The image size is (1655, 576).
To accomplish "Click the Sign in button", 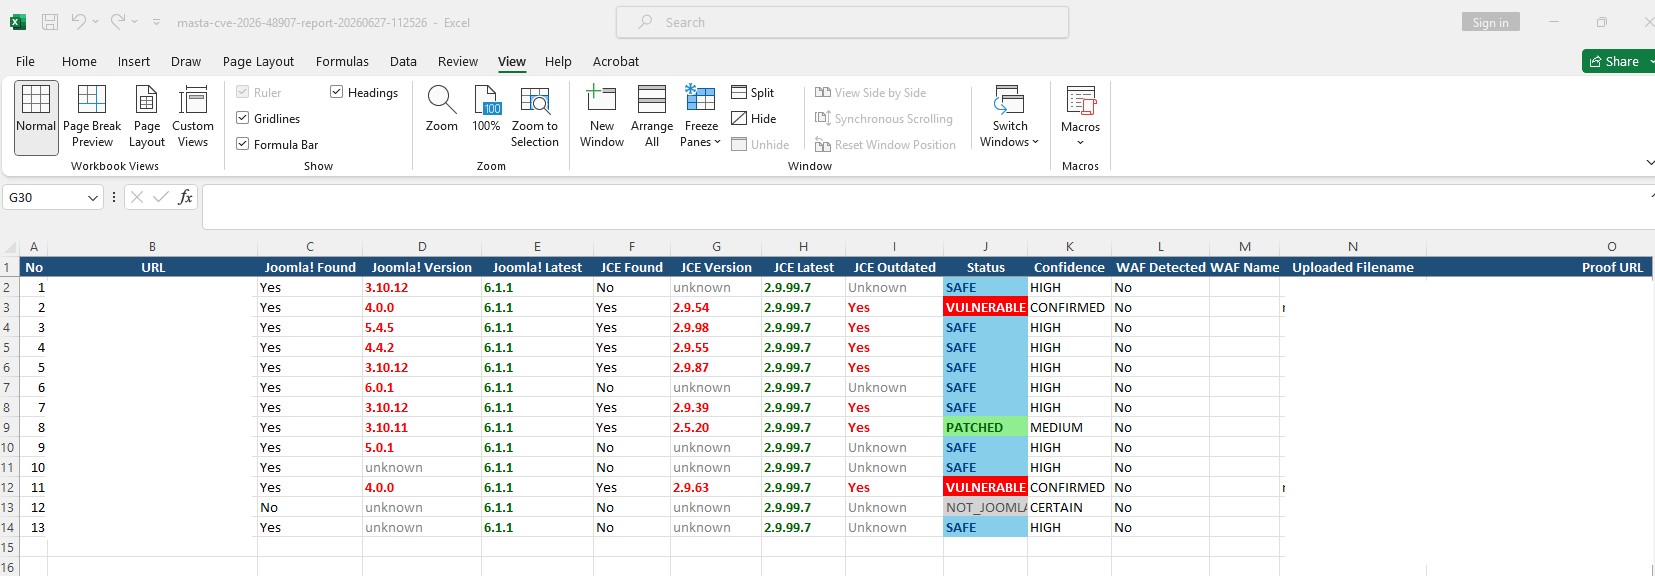I will [x=1490, y=22].
